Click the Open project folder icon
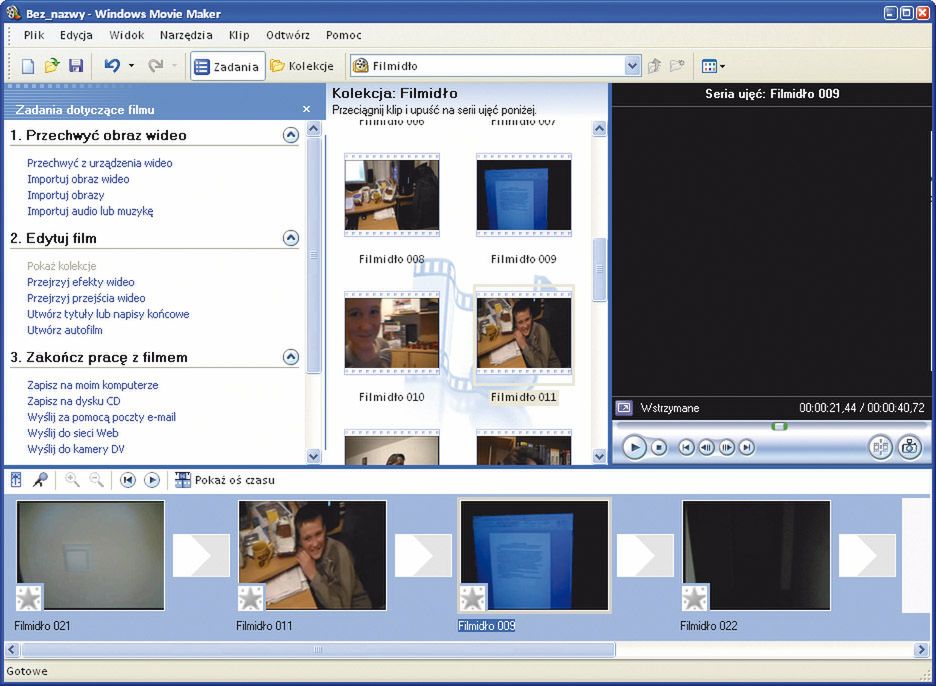The height and width of the screenshot is (686, 936). click(x=52, y=66)
